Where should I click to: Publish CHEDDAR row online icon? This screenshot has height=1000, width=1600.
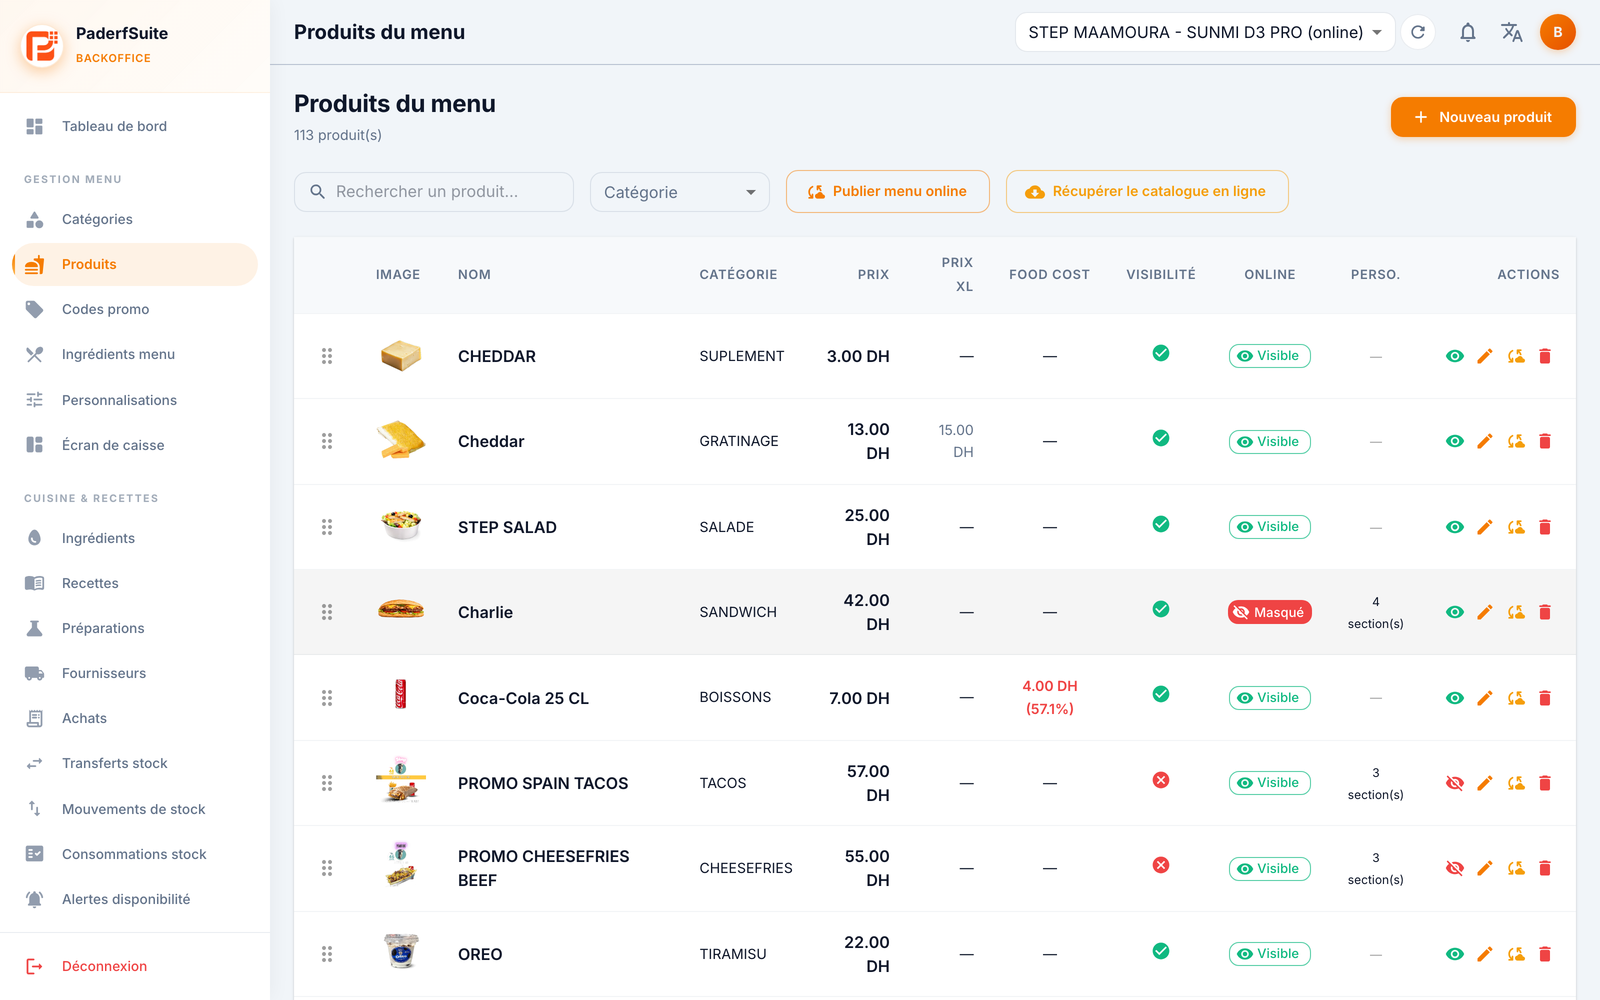coord(1516,356)
